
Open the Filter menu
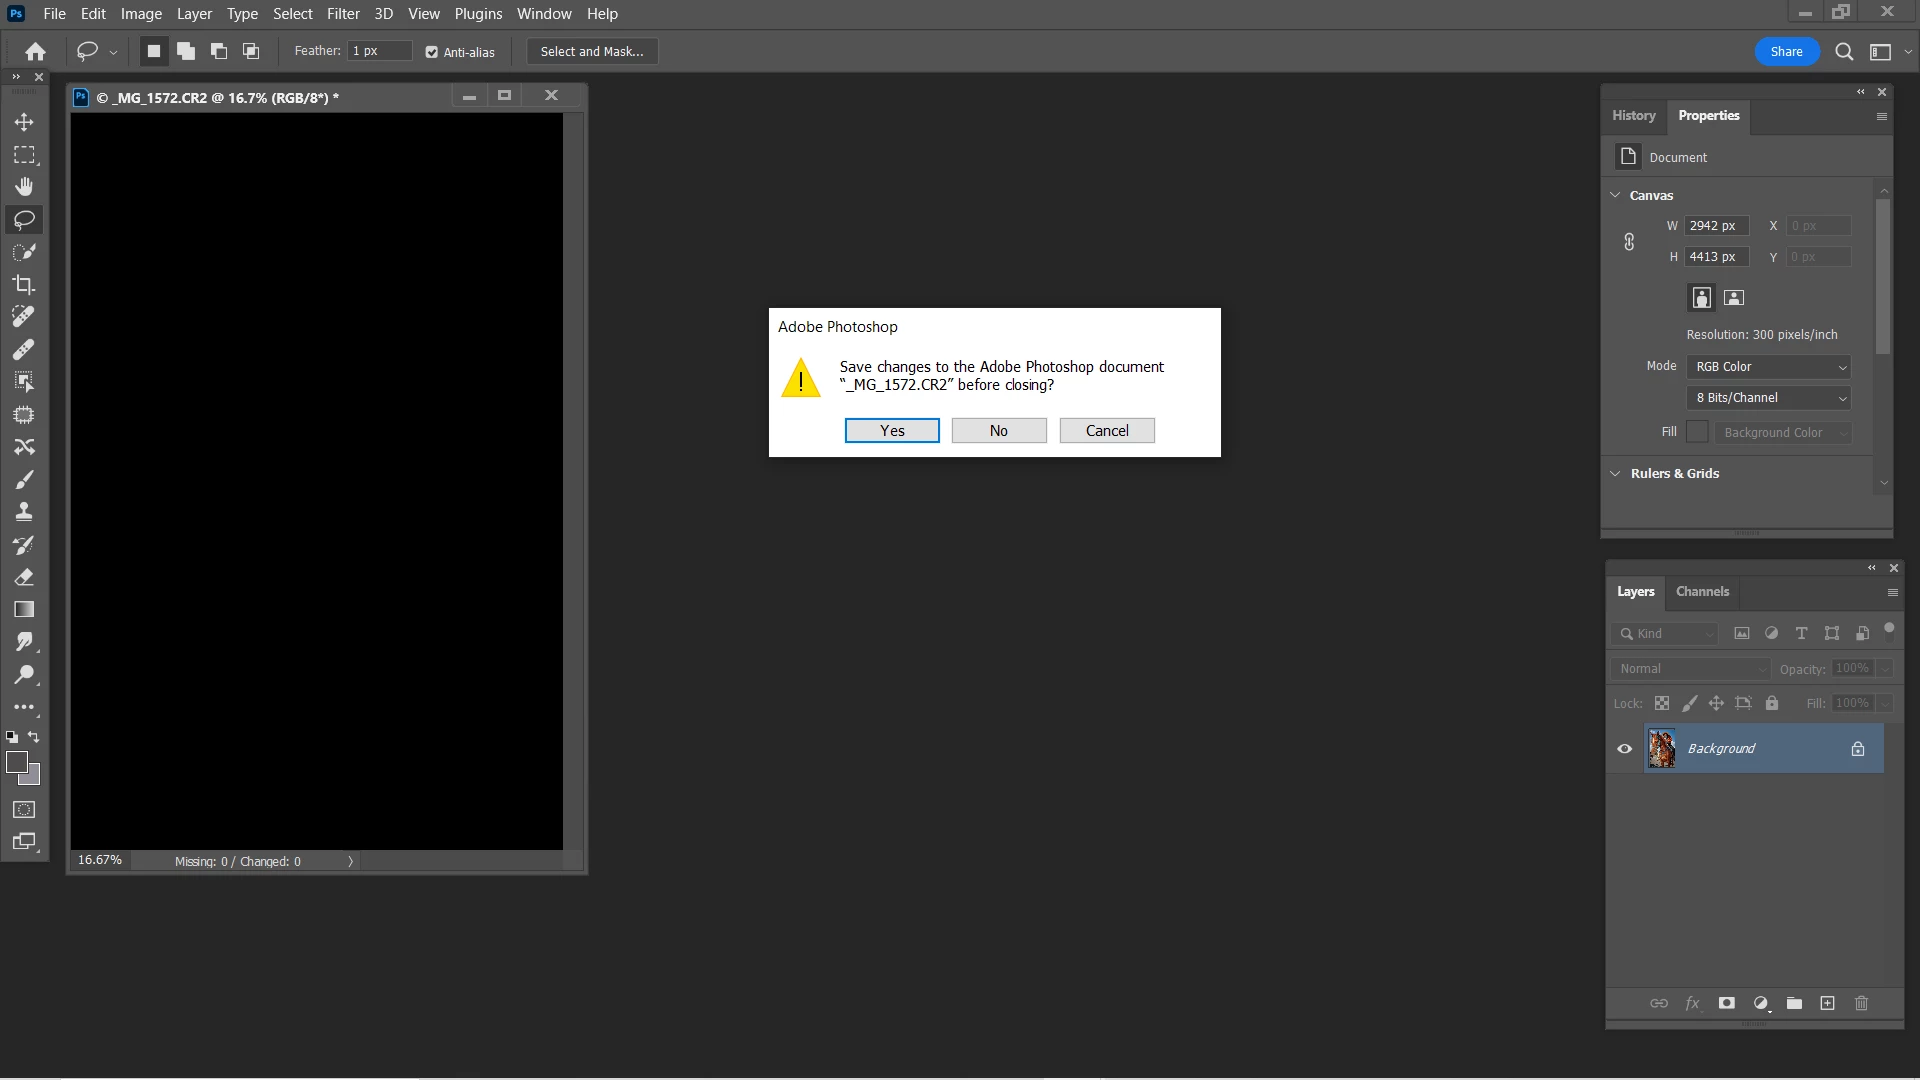(x=343, y=14)
